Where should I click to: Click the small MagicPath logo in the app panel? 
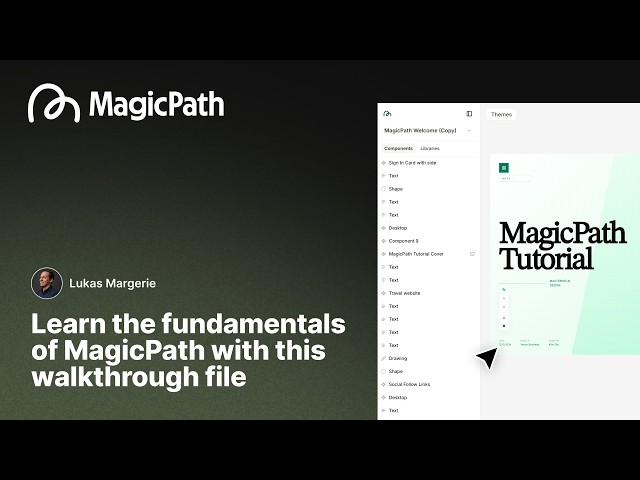(387, 113)
